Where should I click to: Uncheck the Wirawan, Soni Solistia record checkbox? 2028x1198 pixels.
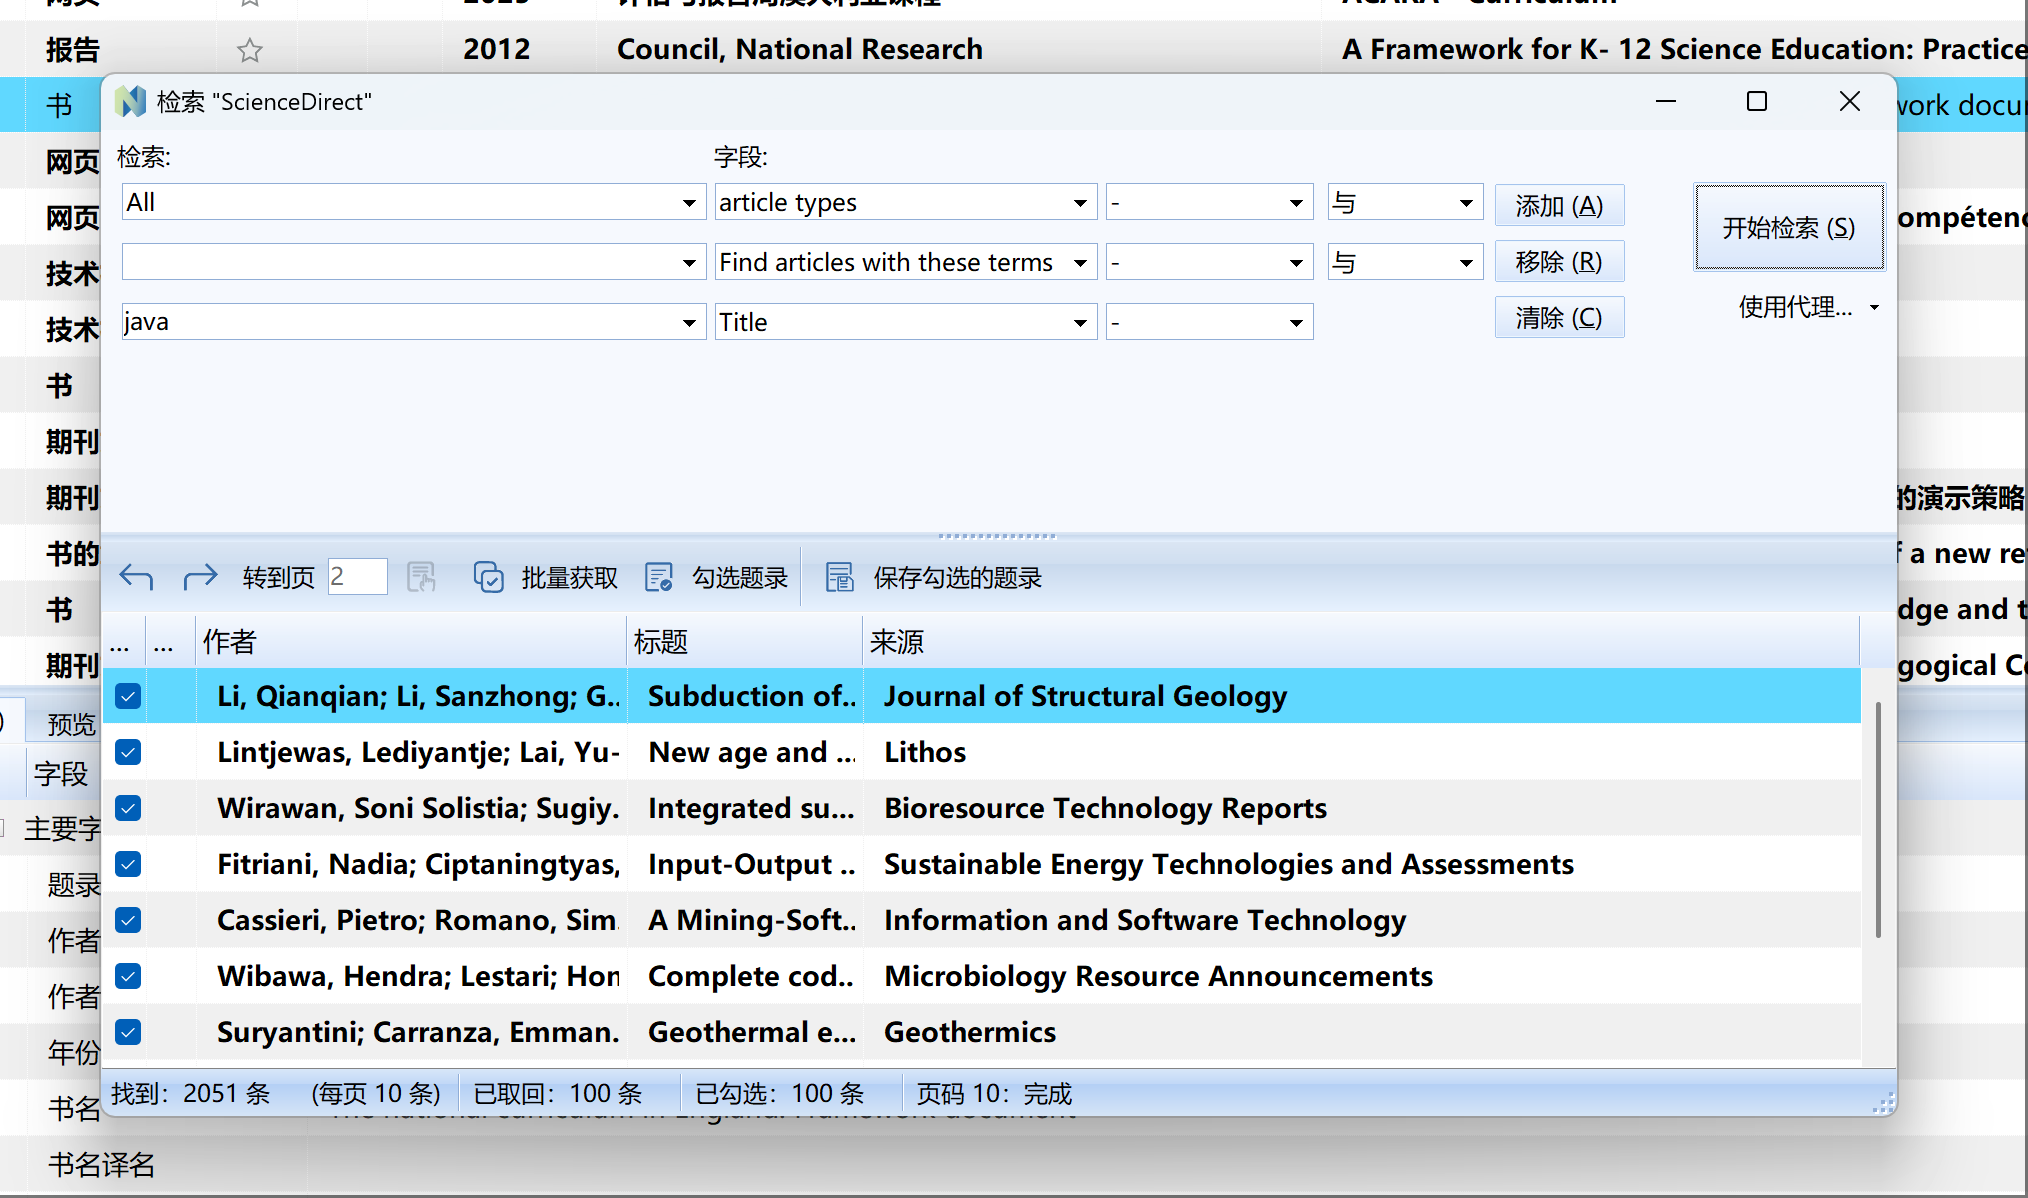pos(128,808)
